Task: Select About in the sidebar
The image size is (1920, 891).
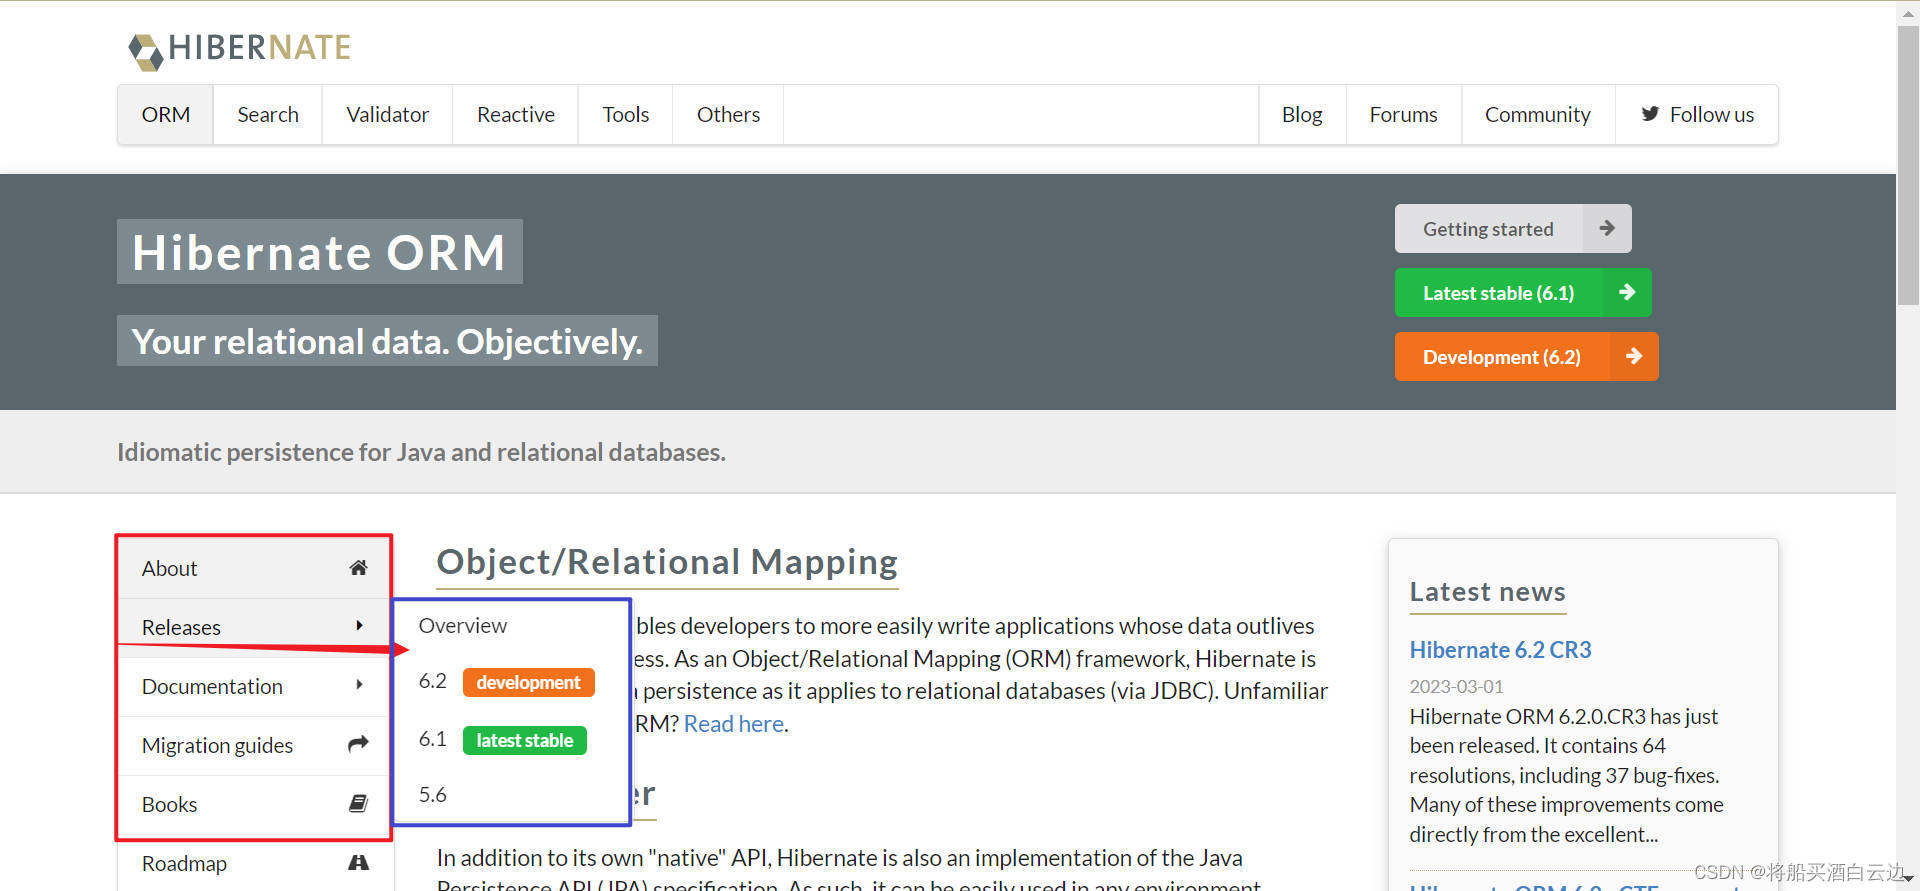Action: (254, 568)
